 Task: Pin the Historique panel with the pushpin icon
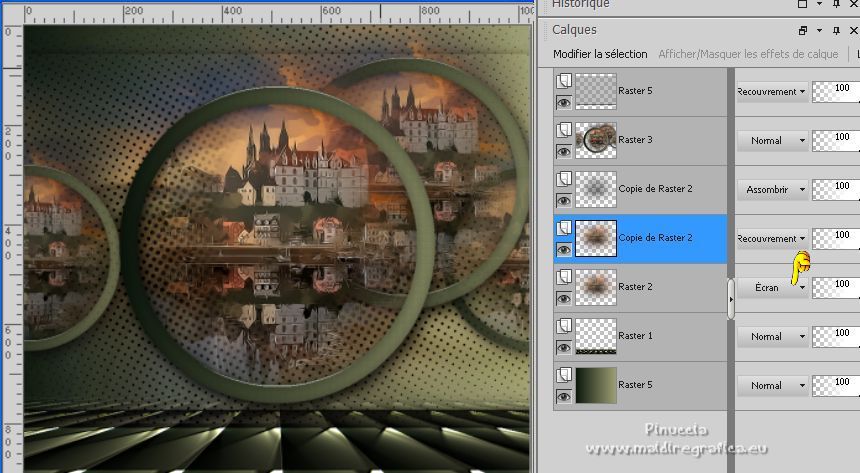coord(836,4)
